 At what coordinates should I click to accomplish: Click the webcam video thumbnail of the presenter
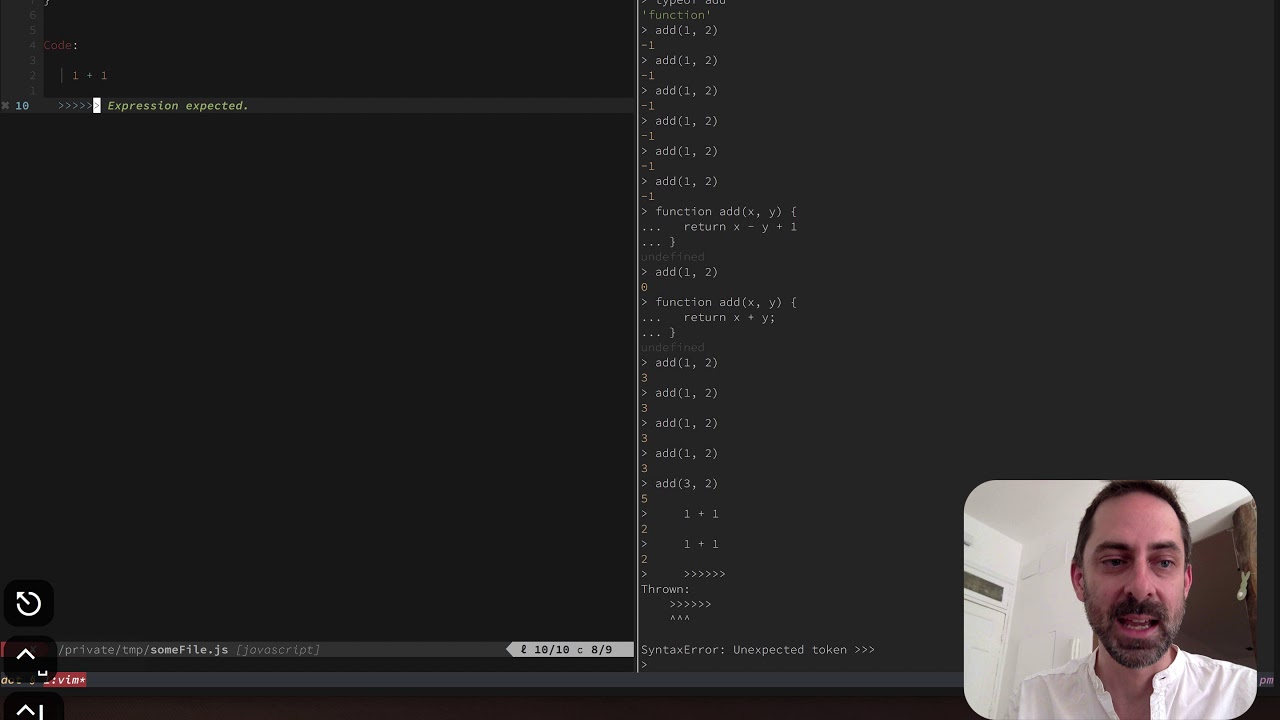click(x=1109, y=600)
